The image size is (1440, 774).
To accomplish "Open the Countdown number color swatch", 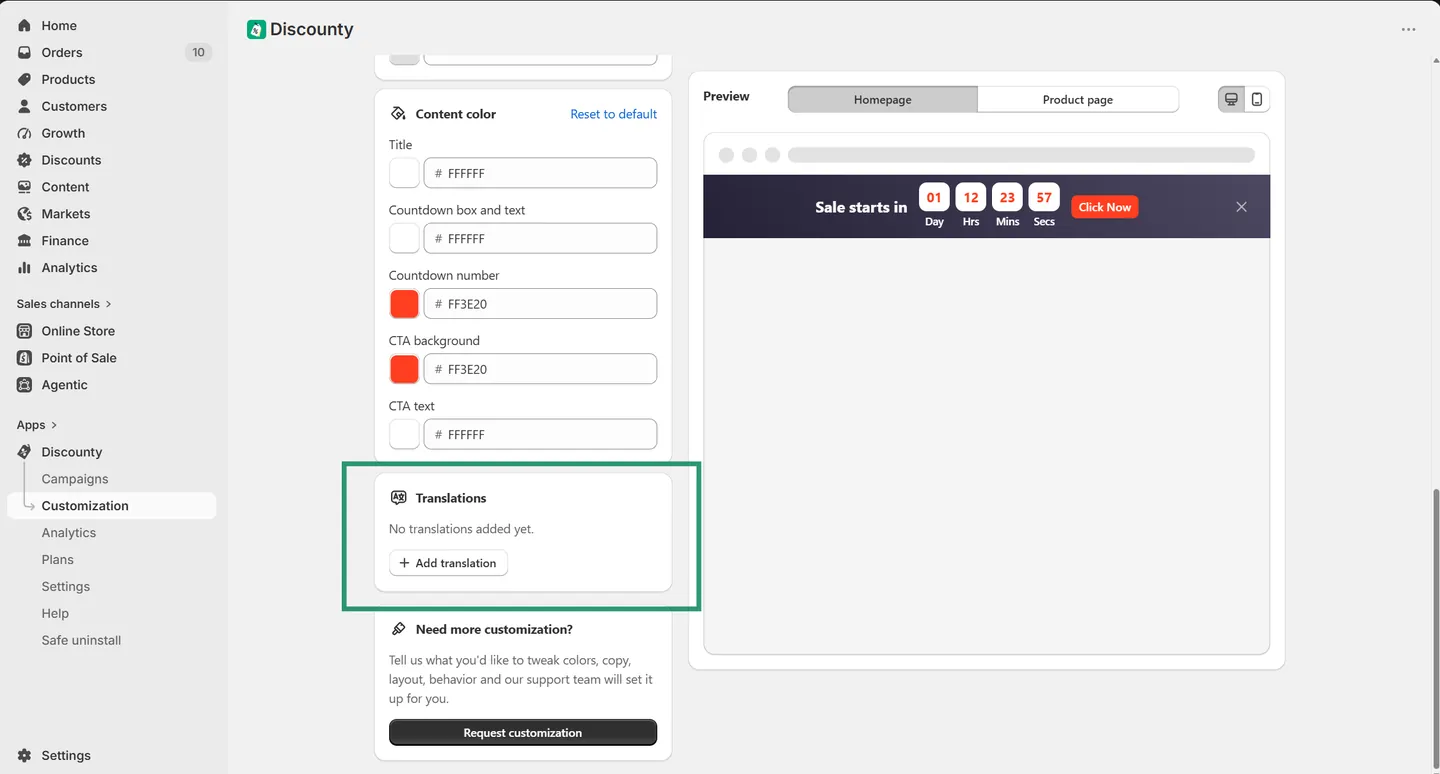I will pyautogui.click(x=404, y=304).
